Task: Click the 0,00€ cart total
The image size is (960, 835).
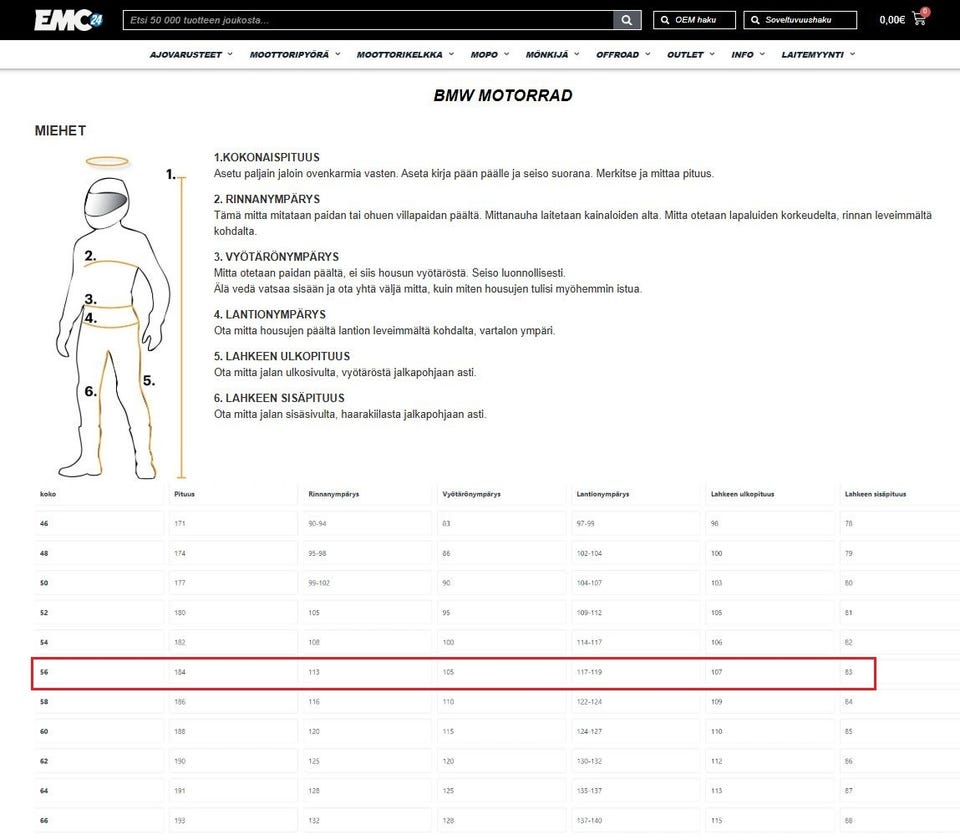Action: 891,20
